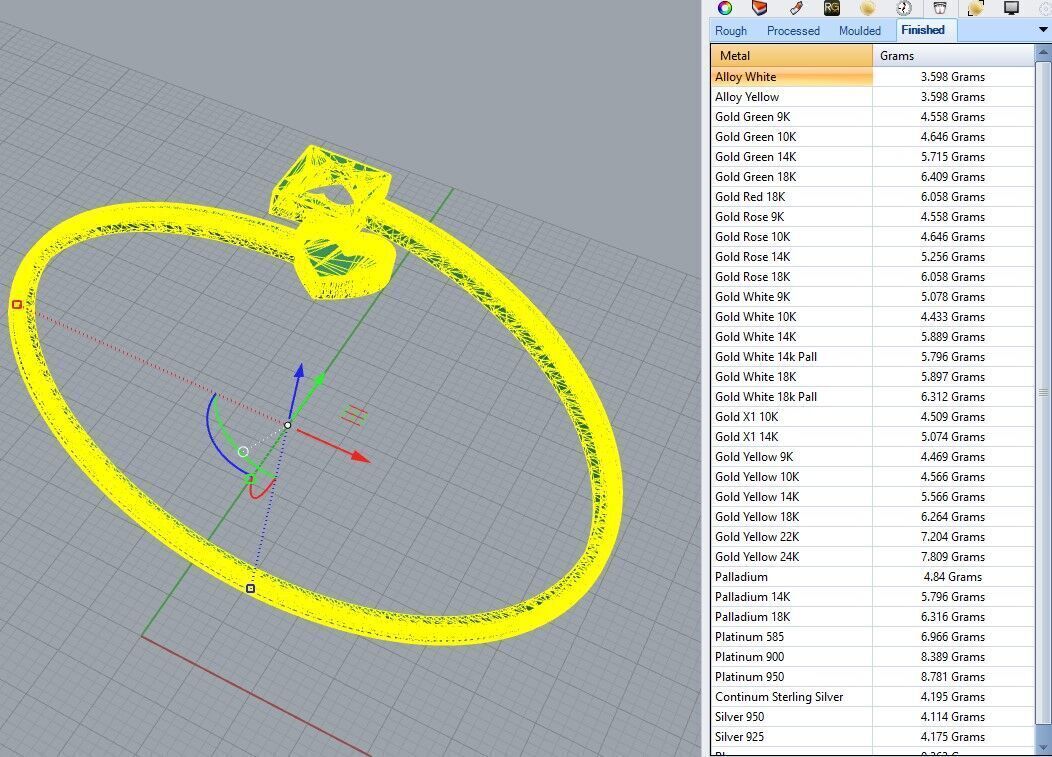Select the Gold Green 10K row
This screenshot has width=1052, height=757.
point(873,137)
